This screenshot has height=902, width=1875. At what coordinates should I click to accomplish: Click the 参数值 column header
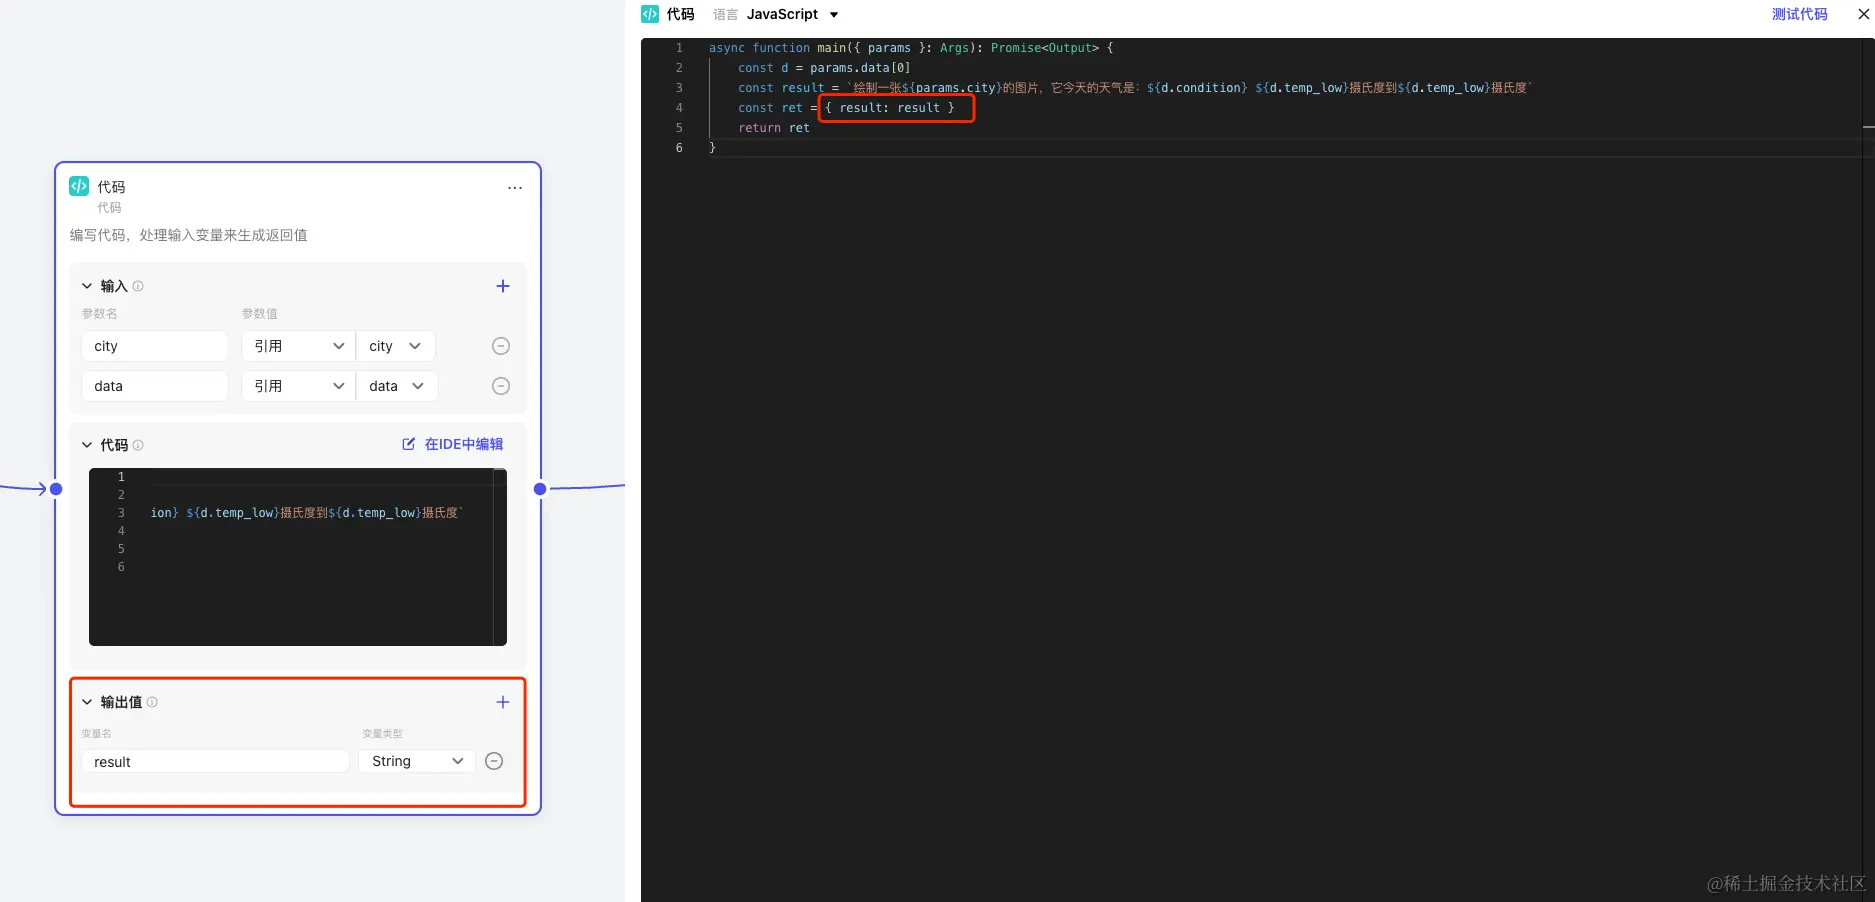coord(260,314)
